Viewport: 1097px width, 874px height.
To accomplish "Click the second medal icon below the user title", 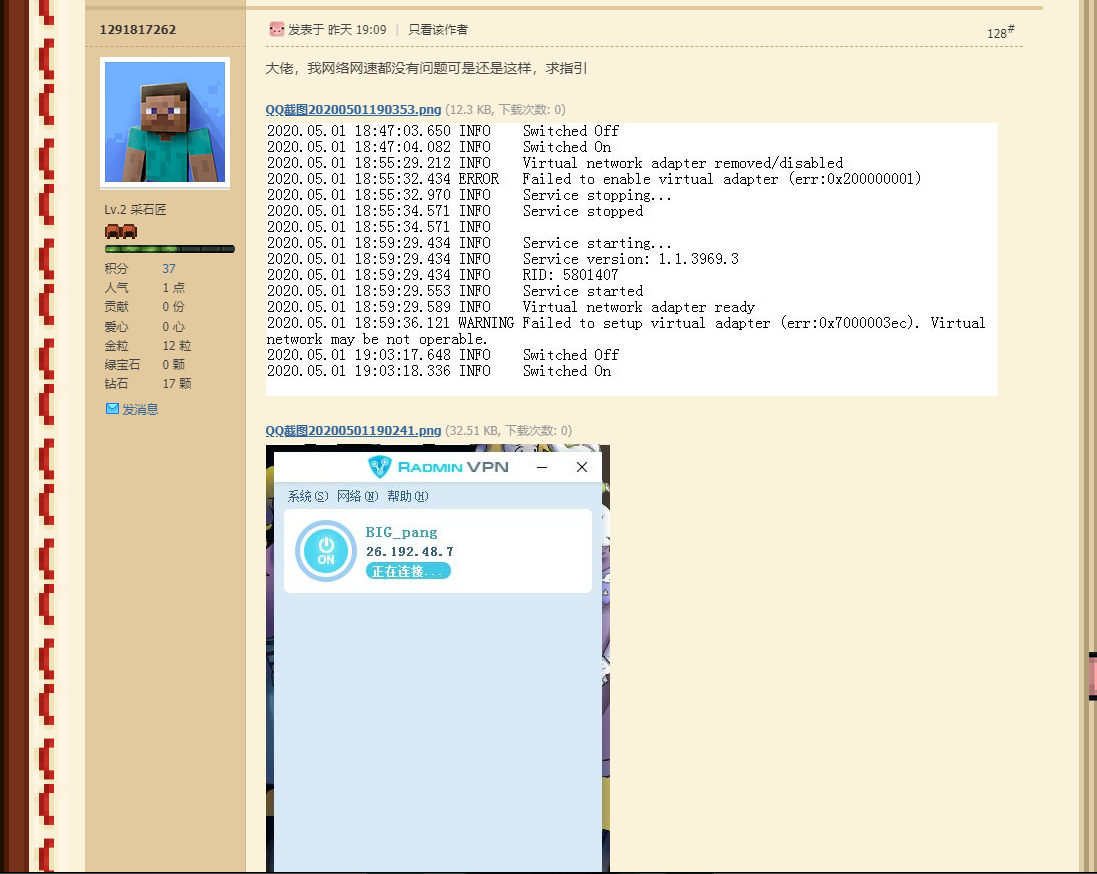I will point(130,230).
